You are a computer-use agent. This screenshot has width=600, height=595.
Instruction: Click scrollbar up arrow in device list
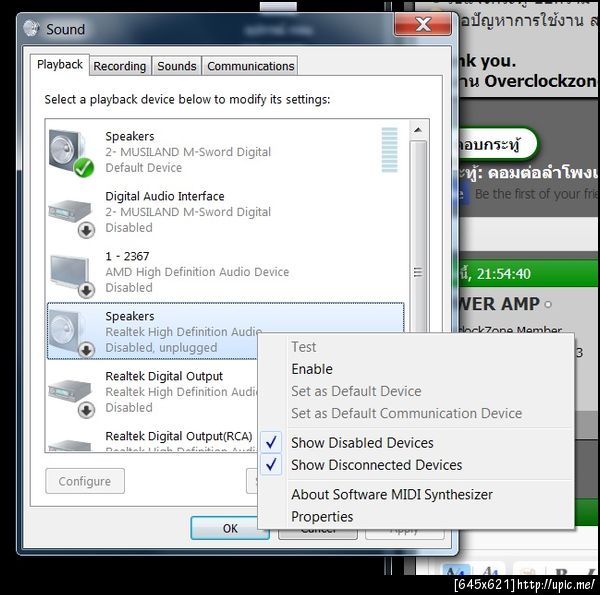coord(418,130)
